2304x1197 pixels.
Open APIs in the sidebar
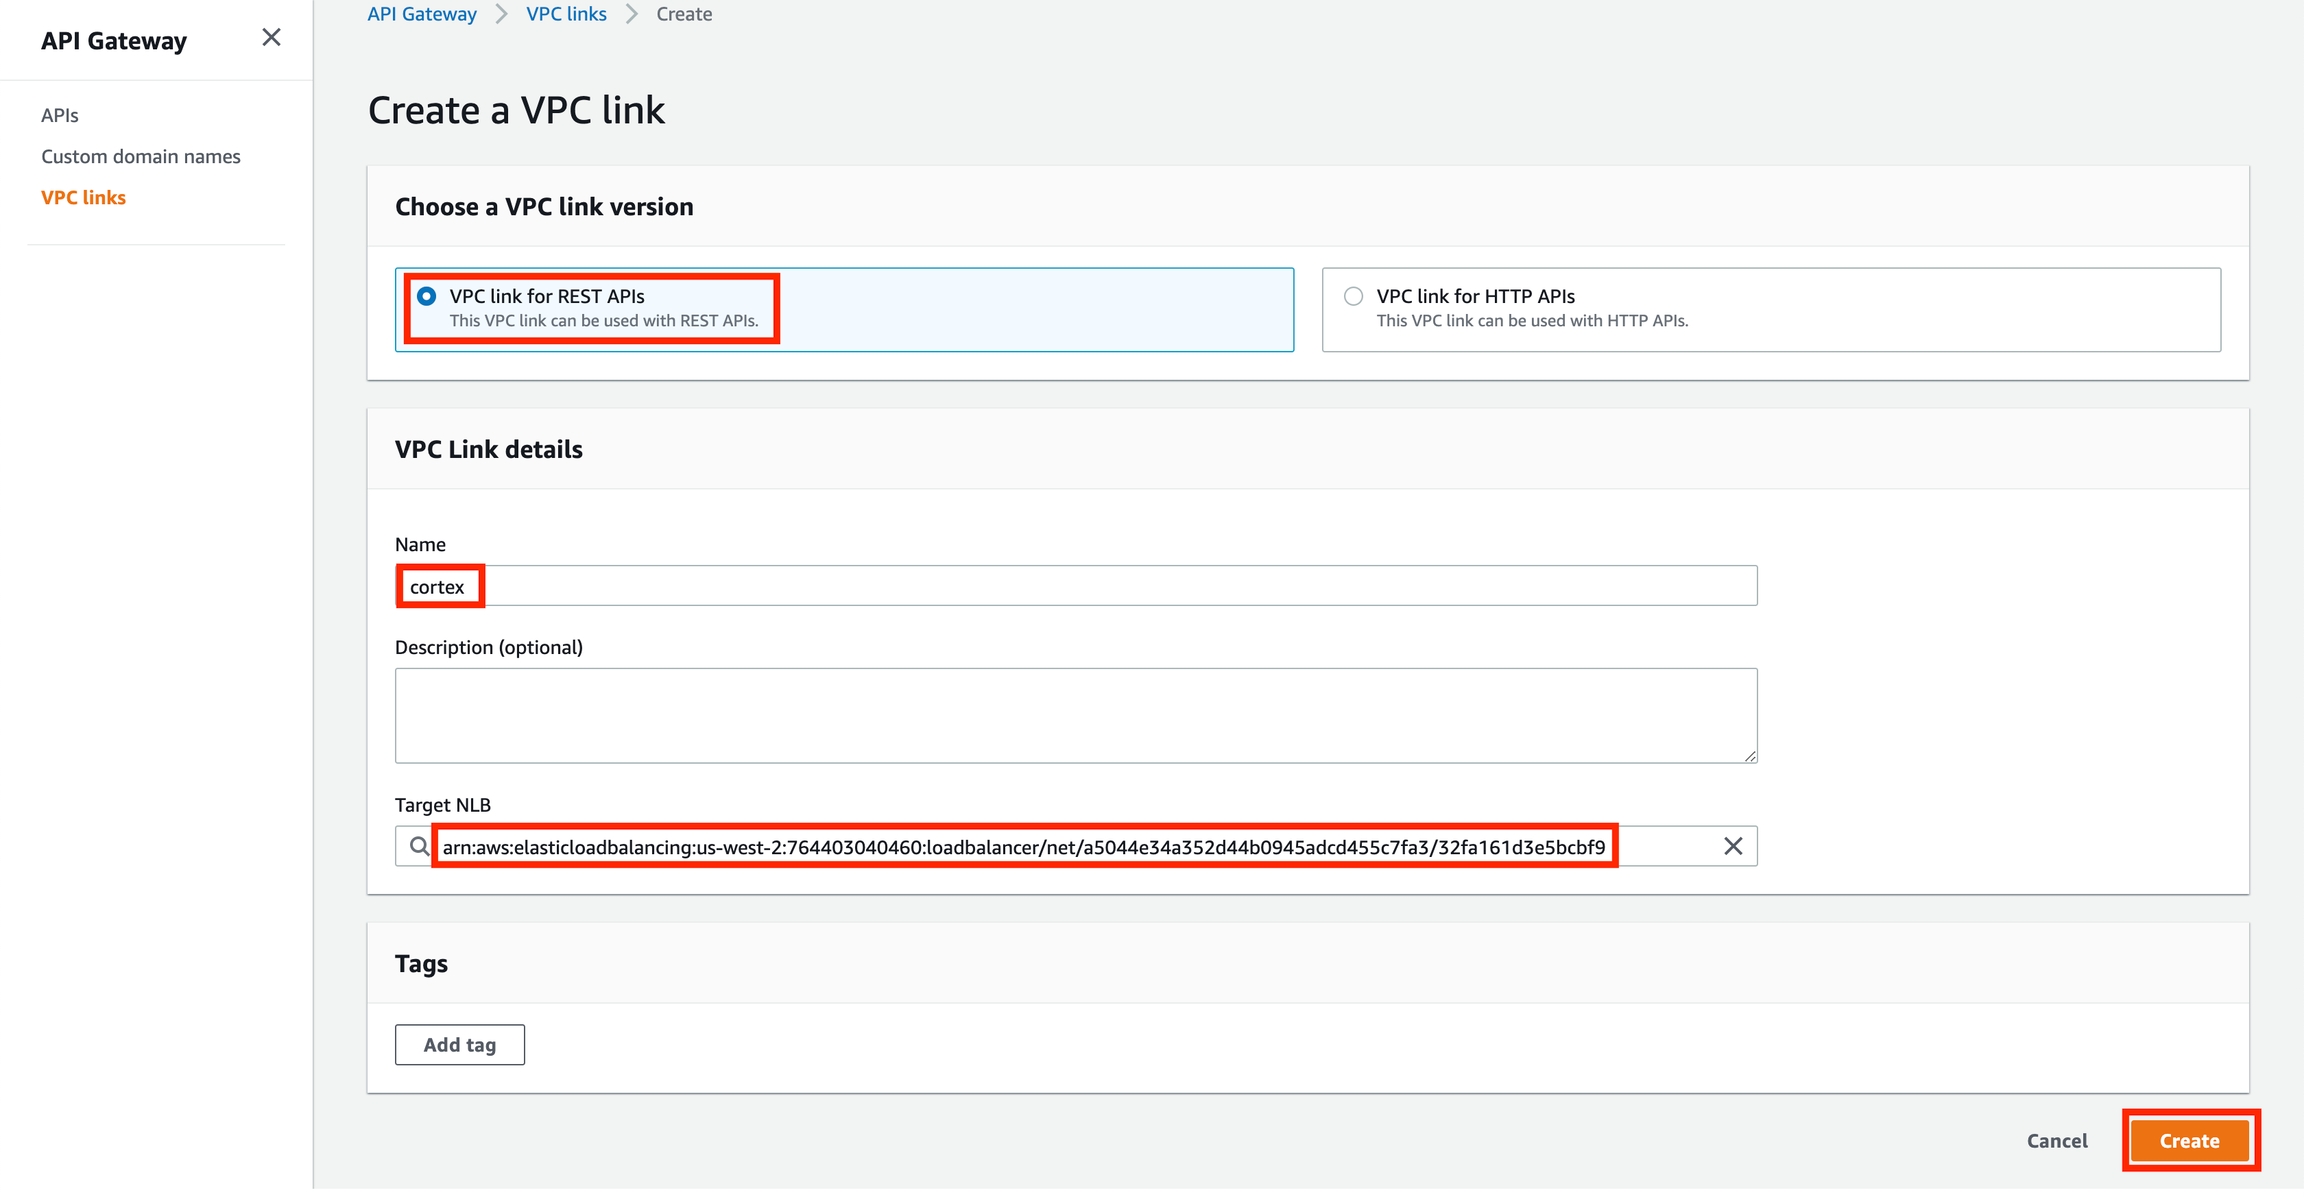(60, 115)
